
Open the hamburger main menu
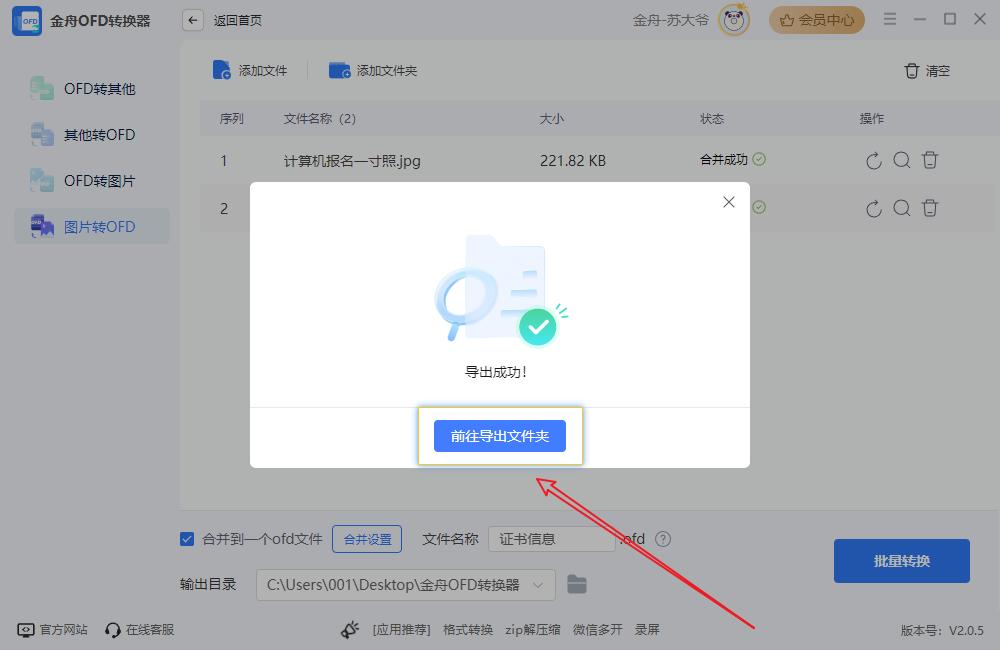890,20
